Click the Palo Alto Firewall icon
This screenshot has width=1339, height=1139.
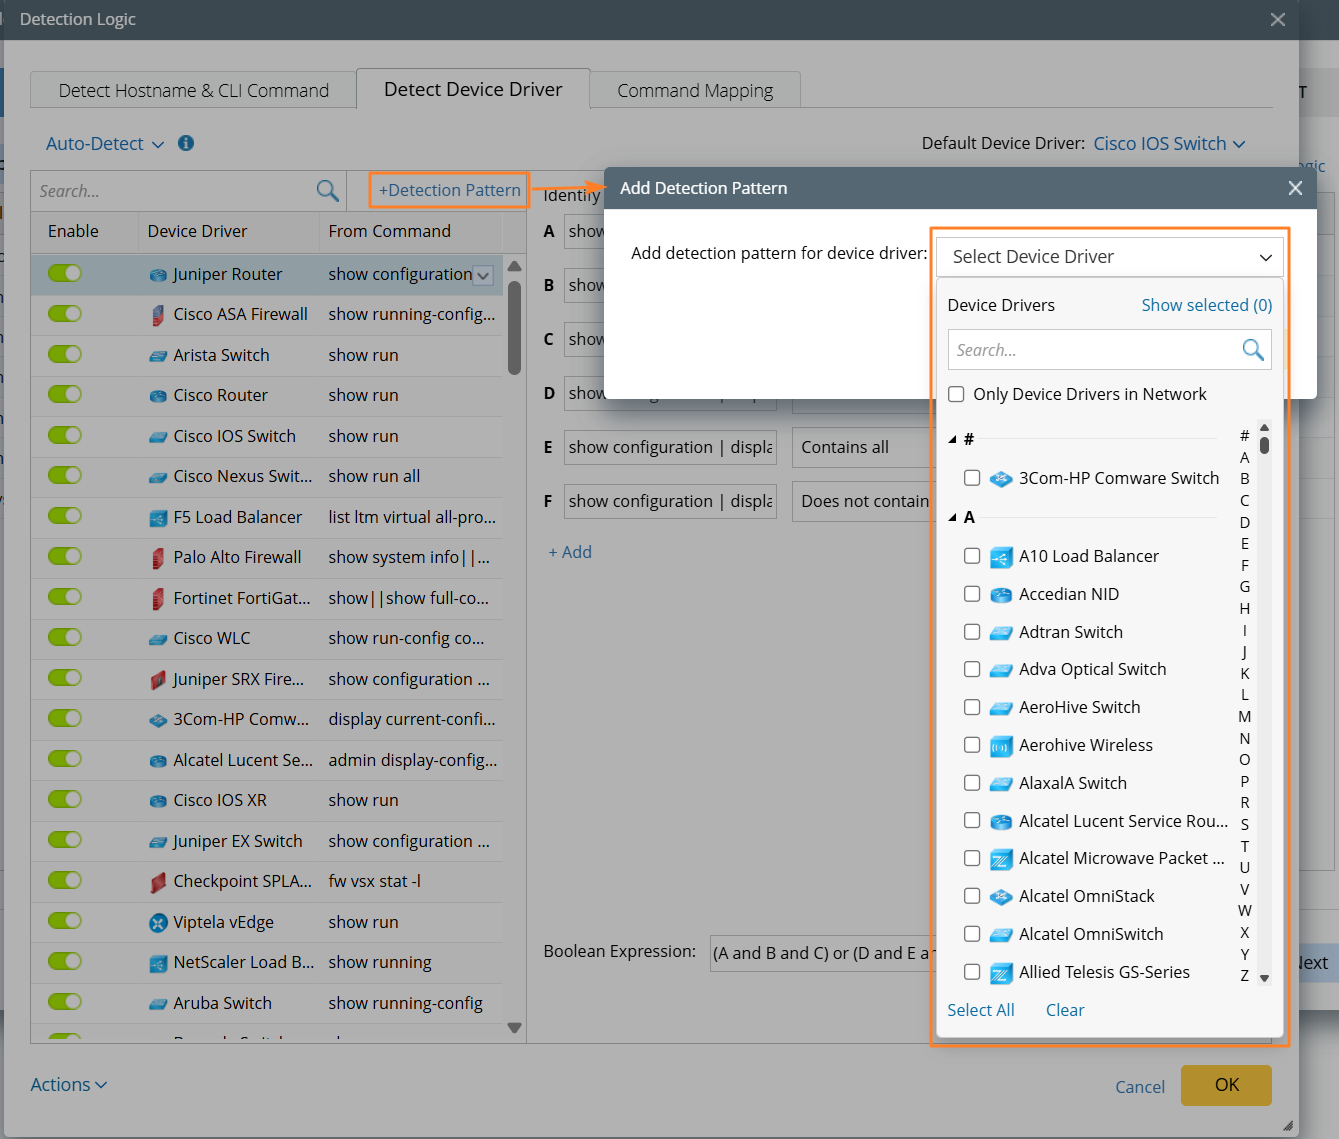point(158,558)
